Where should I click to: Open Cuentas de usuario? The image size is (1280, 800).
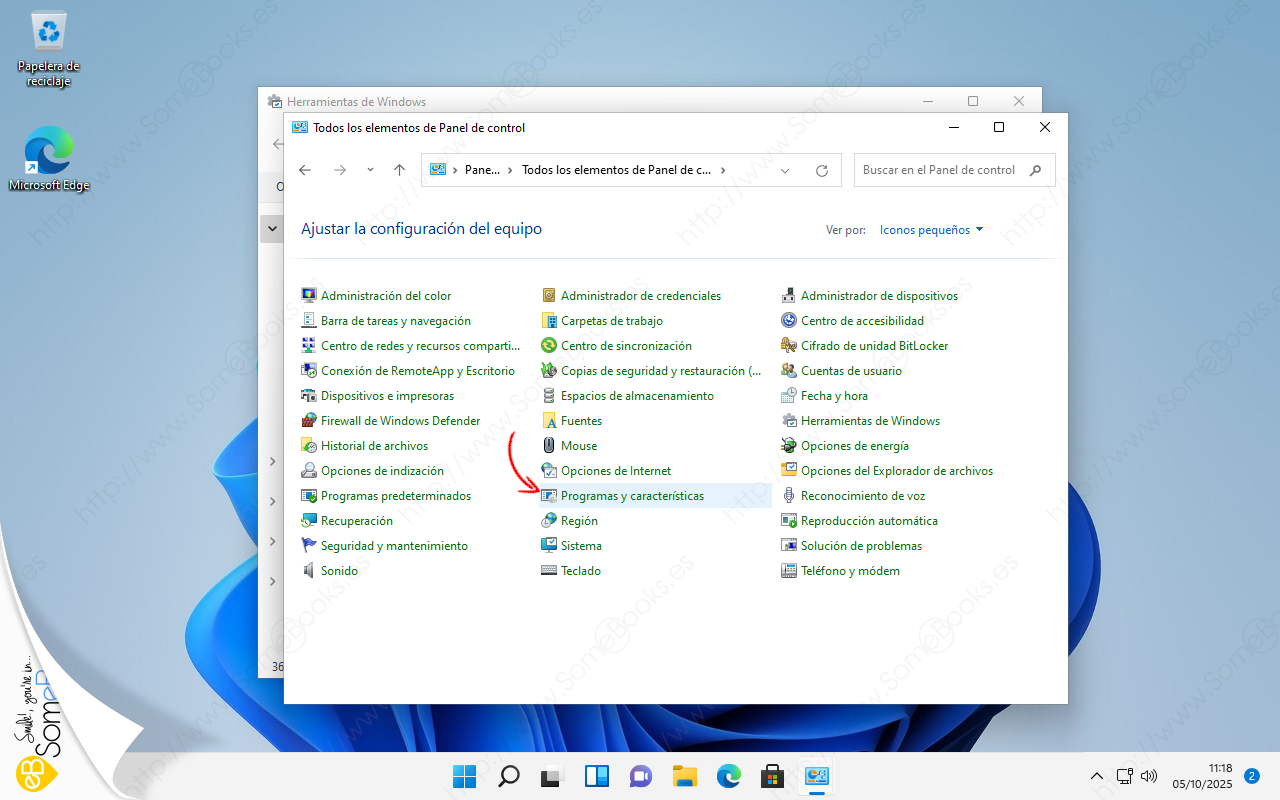(x=851, y=371)
